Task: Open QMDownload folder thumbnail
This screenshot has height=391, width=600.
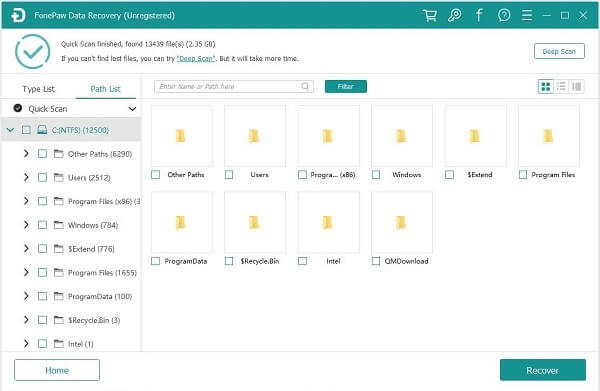Action: pyautogui.click(x=402, y=222)
